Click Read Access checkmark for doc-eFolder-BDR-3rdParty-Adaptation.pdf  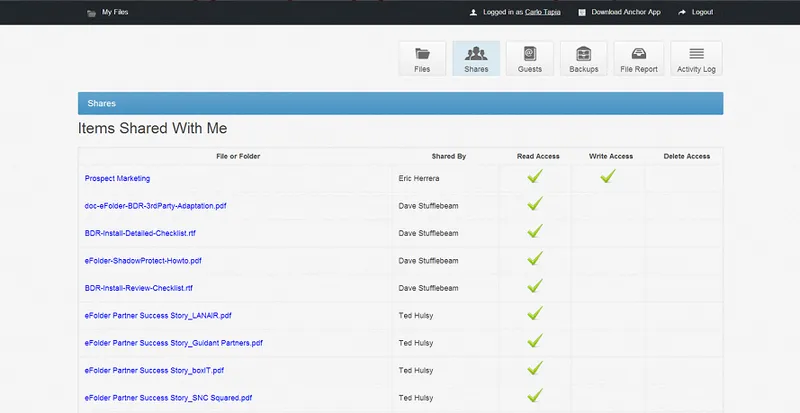[x=535, y=204]
